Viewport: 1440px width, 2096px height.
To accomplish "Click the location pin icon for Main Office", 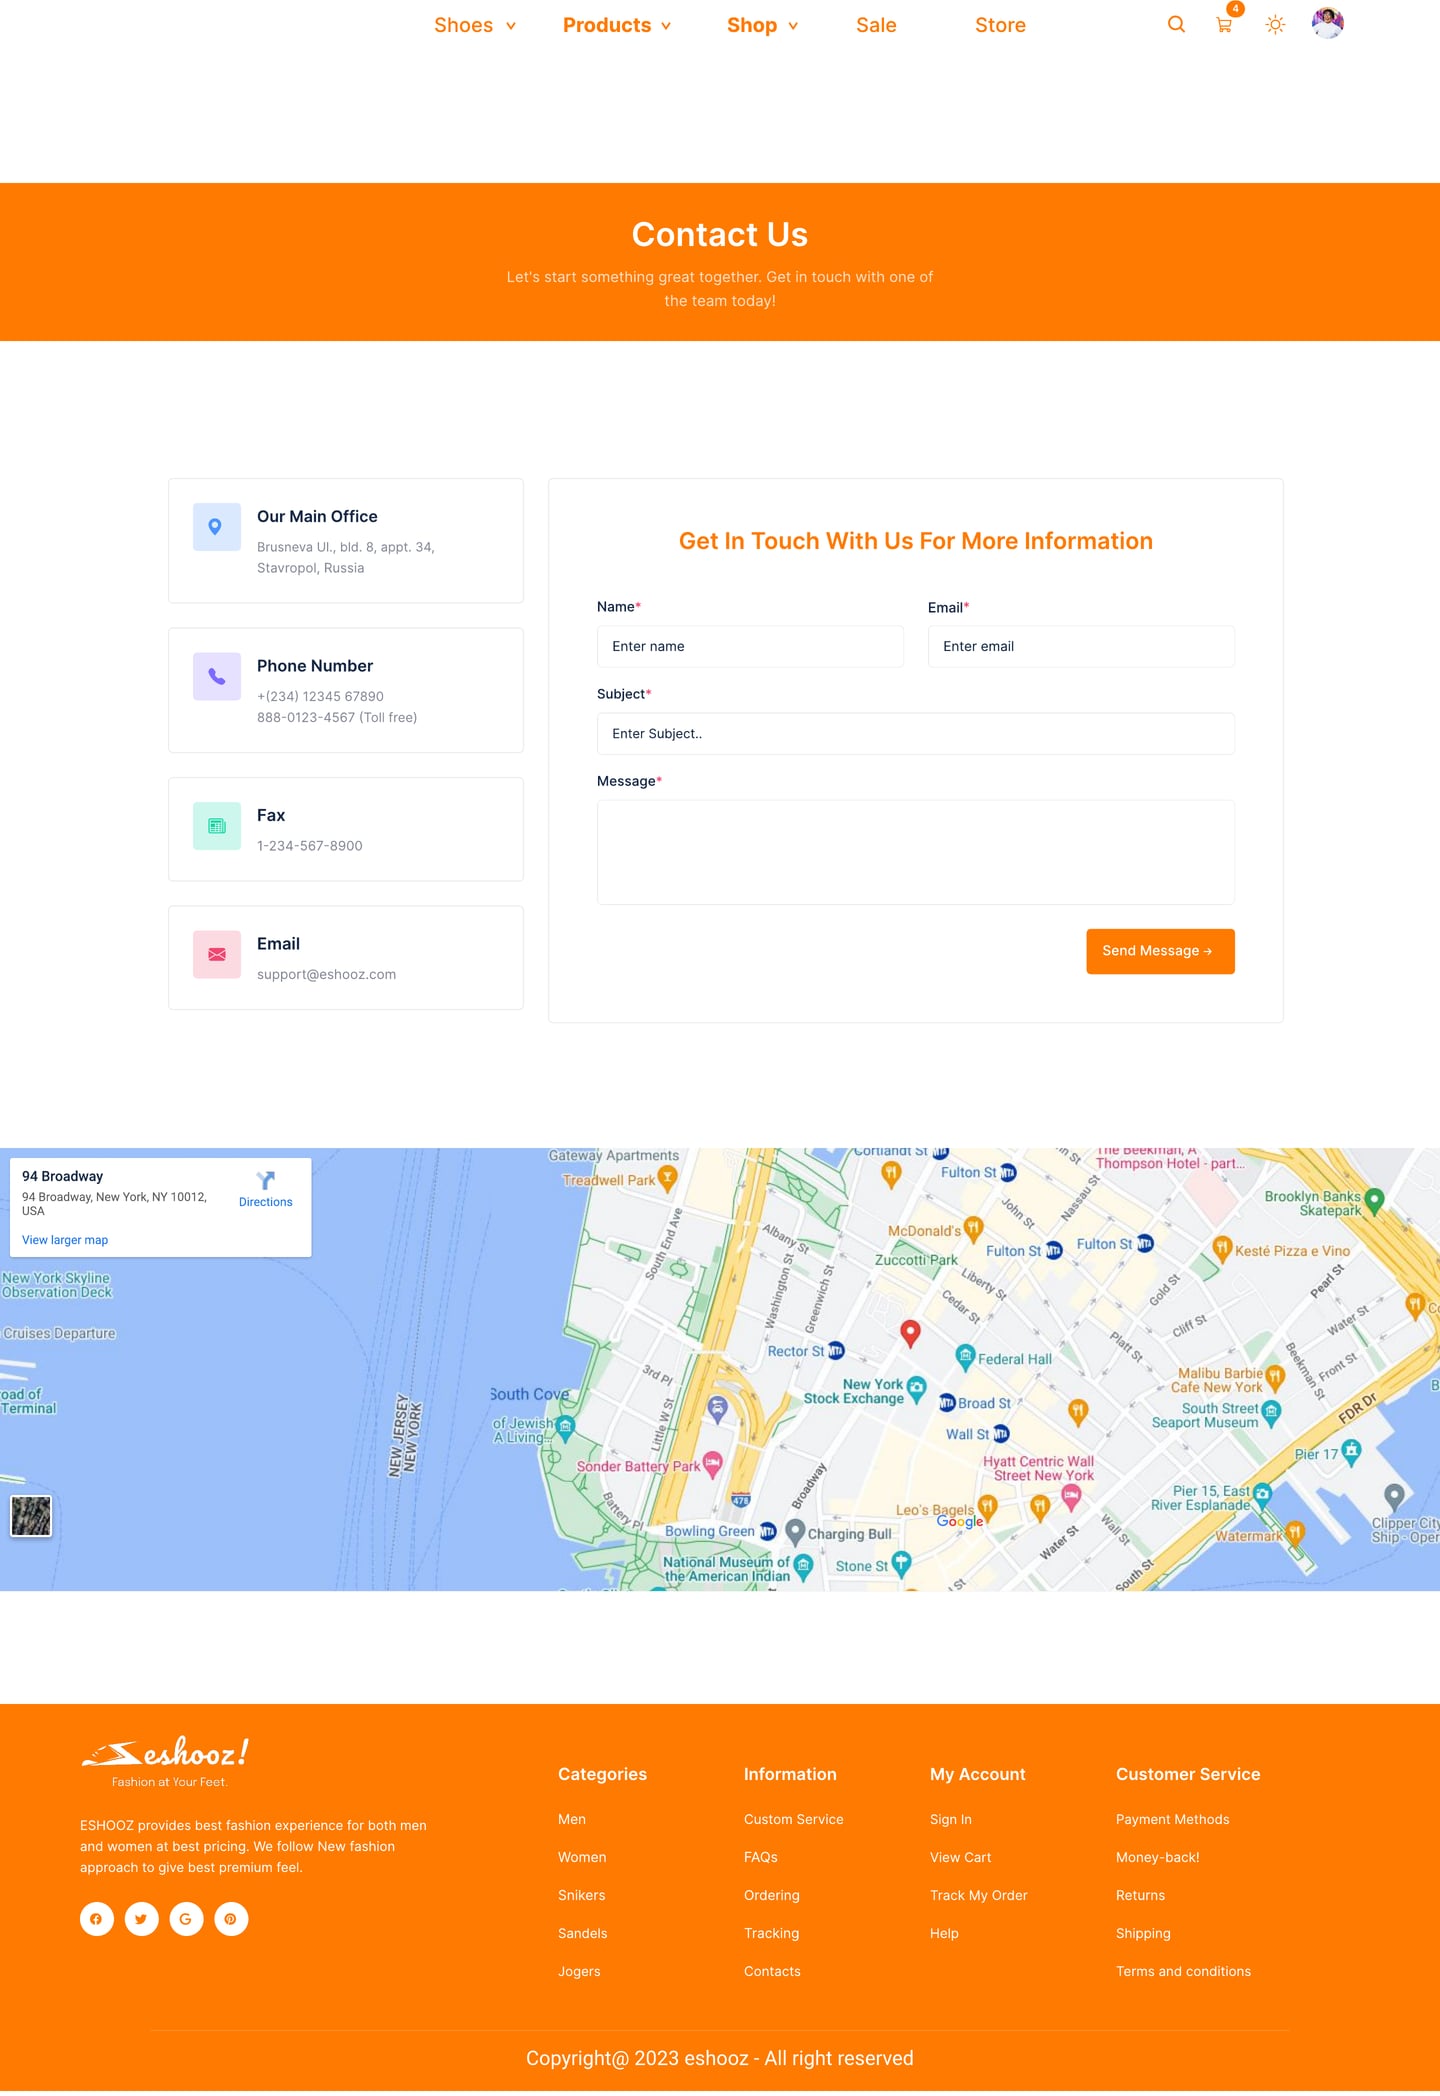I will click(216, 527).
